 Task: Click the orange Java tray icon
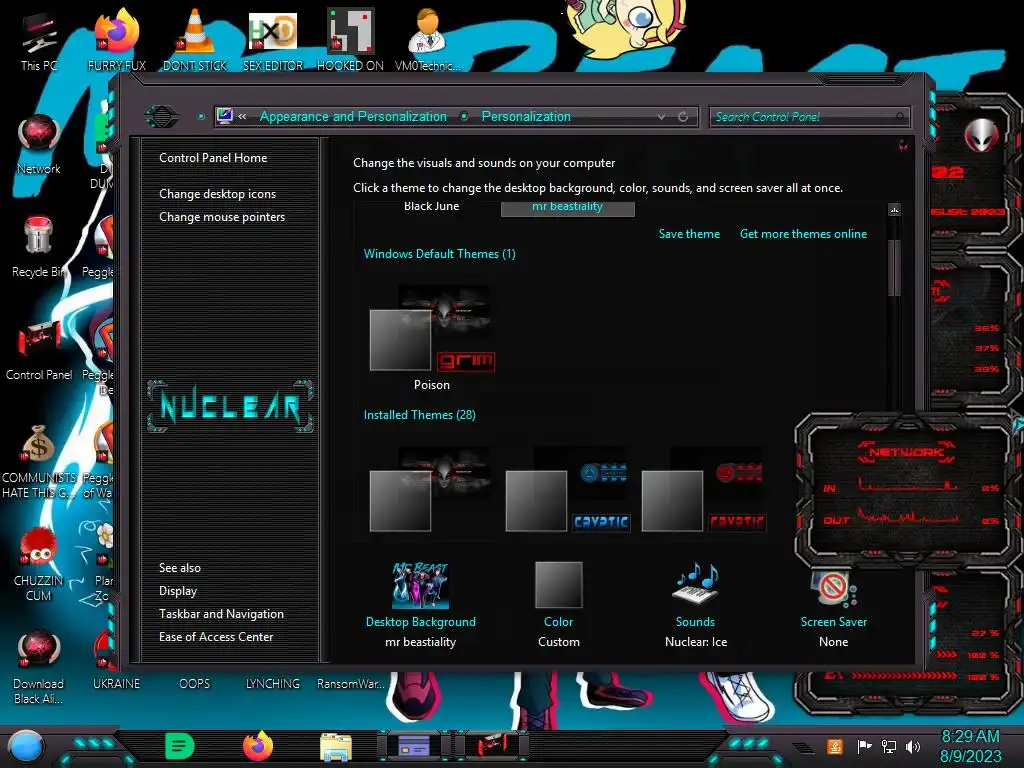835,746
